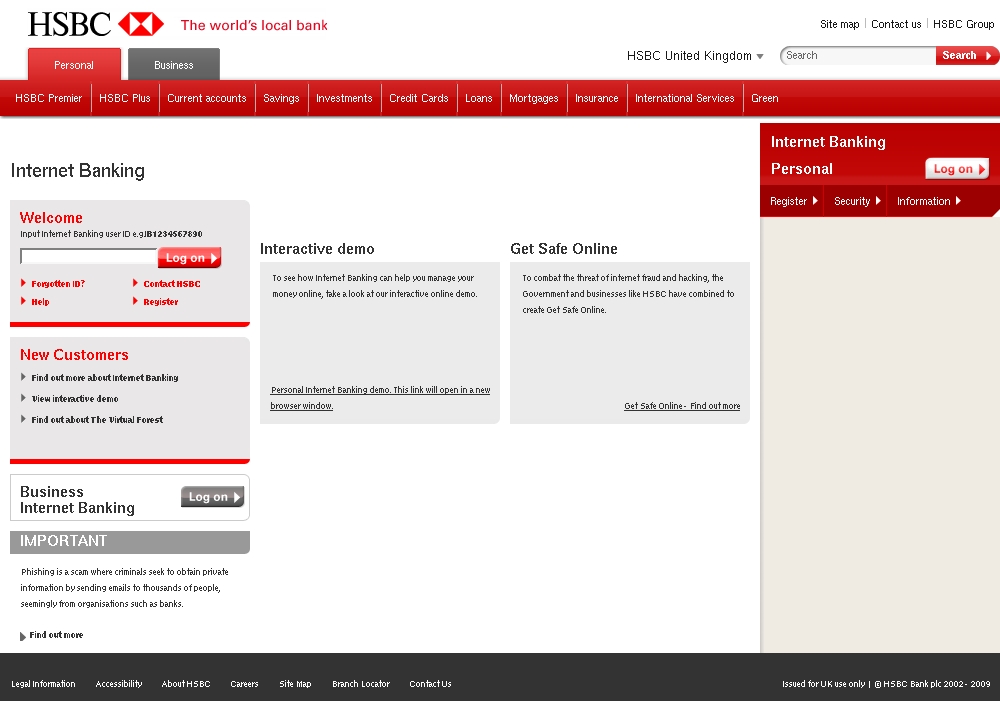This screenshot has width=1000, height=701.
Task: Open the Careers footer link
Action: tap(244, 684)
